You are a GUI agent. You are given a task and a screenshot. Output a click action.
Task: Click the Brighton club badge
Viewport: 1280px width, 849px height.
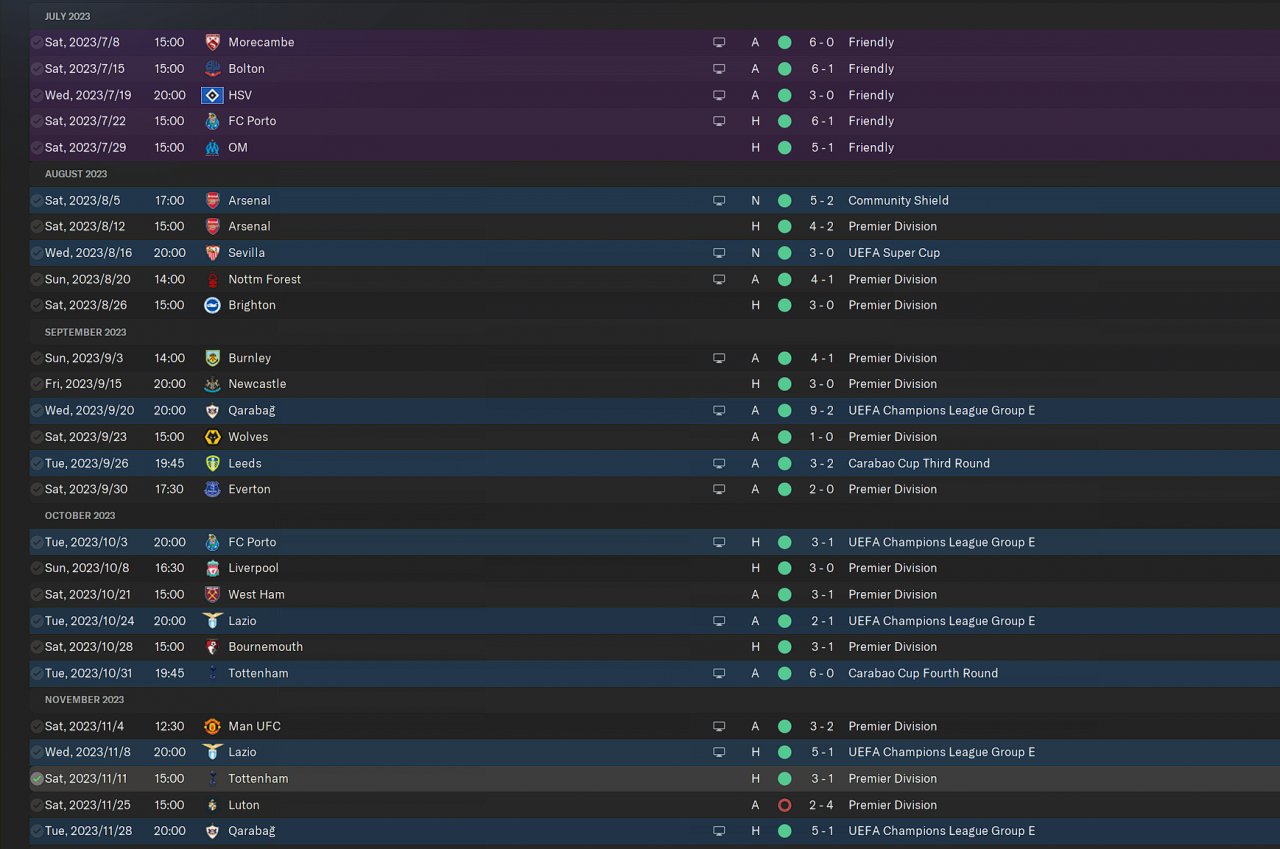click(212, 305)
